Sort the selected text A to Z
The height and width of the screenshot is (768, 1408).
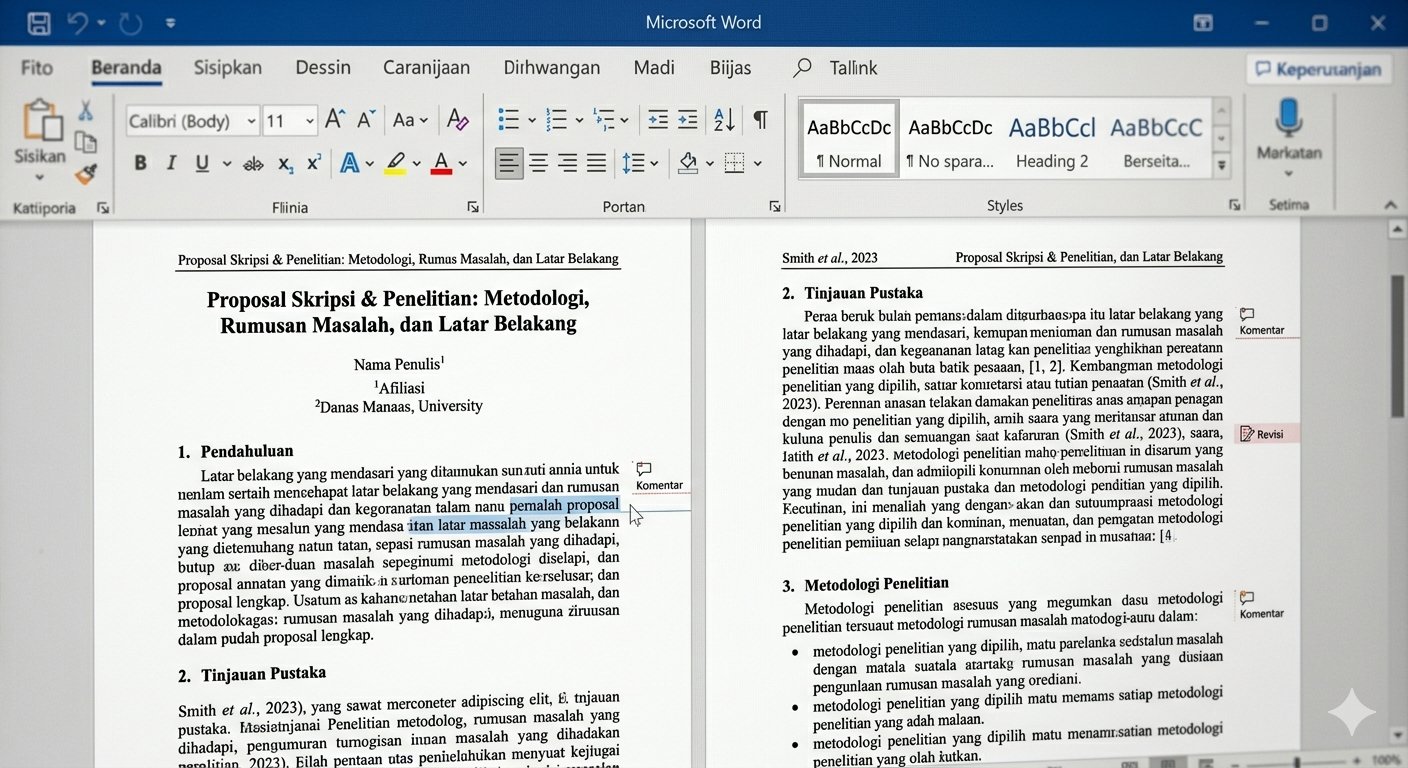click(725, 120)
